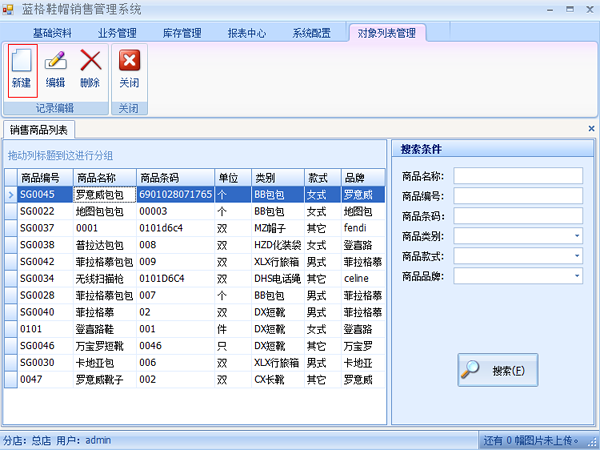Screen dimensions: 600x450
Task: Click the 搜索(E) magnifier button
Action: (x=497, y=370)
